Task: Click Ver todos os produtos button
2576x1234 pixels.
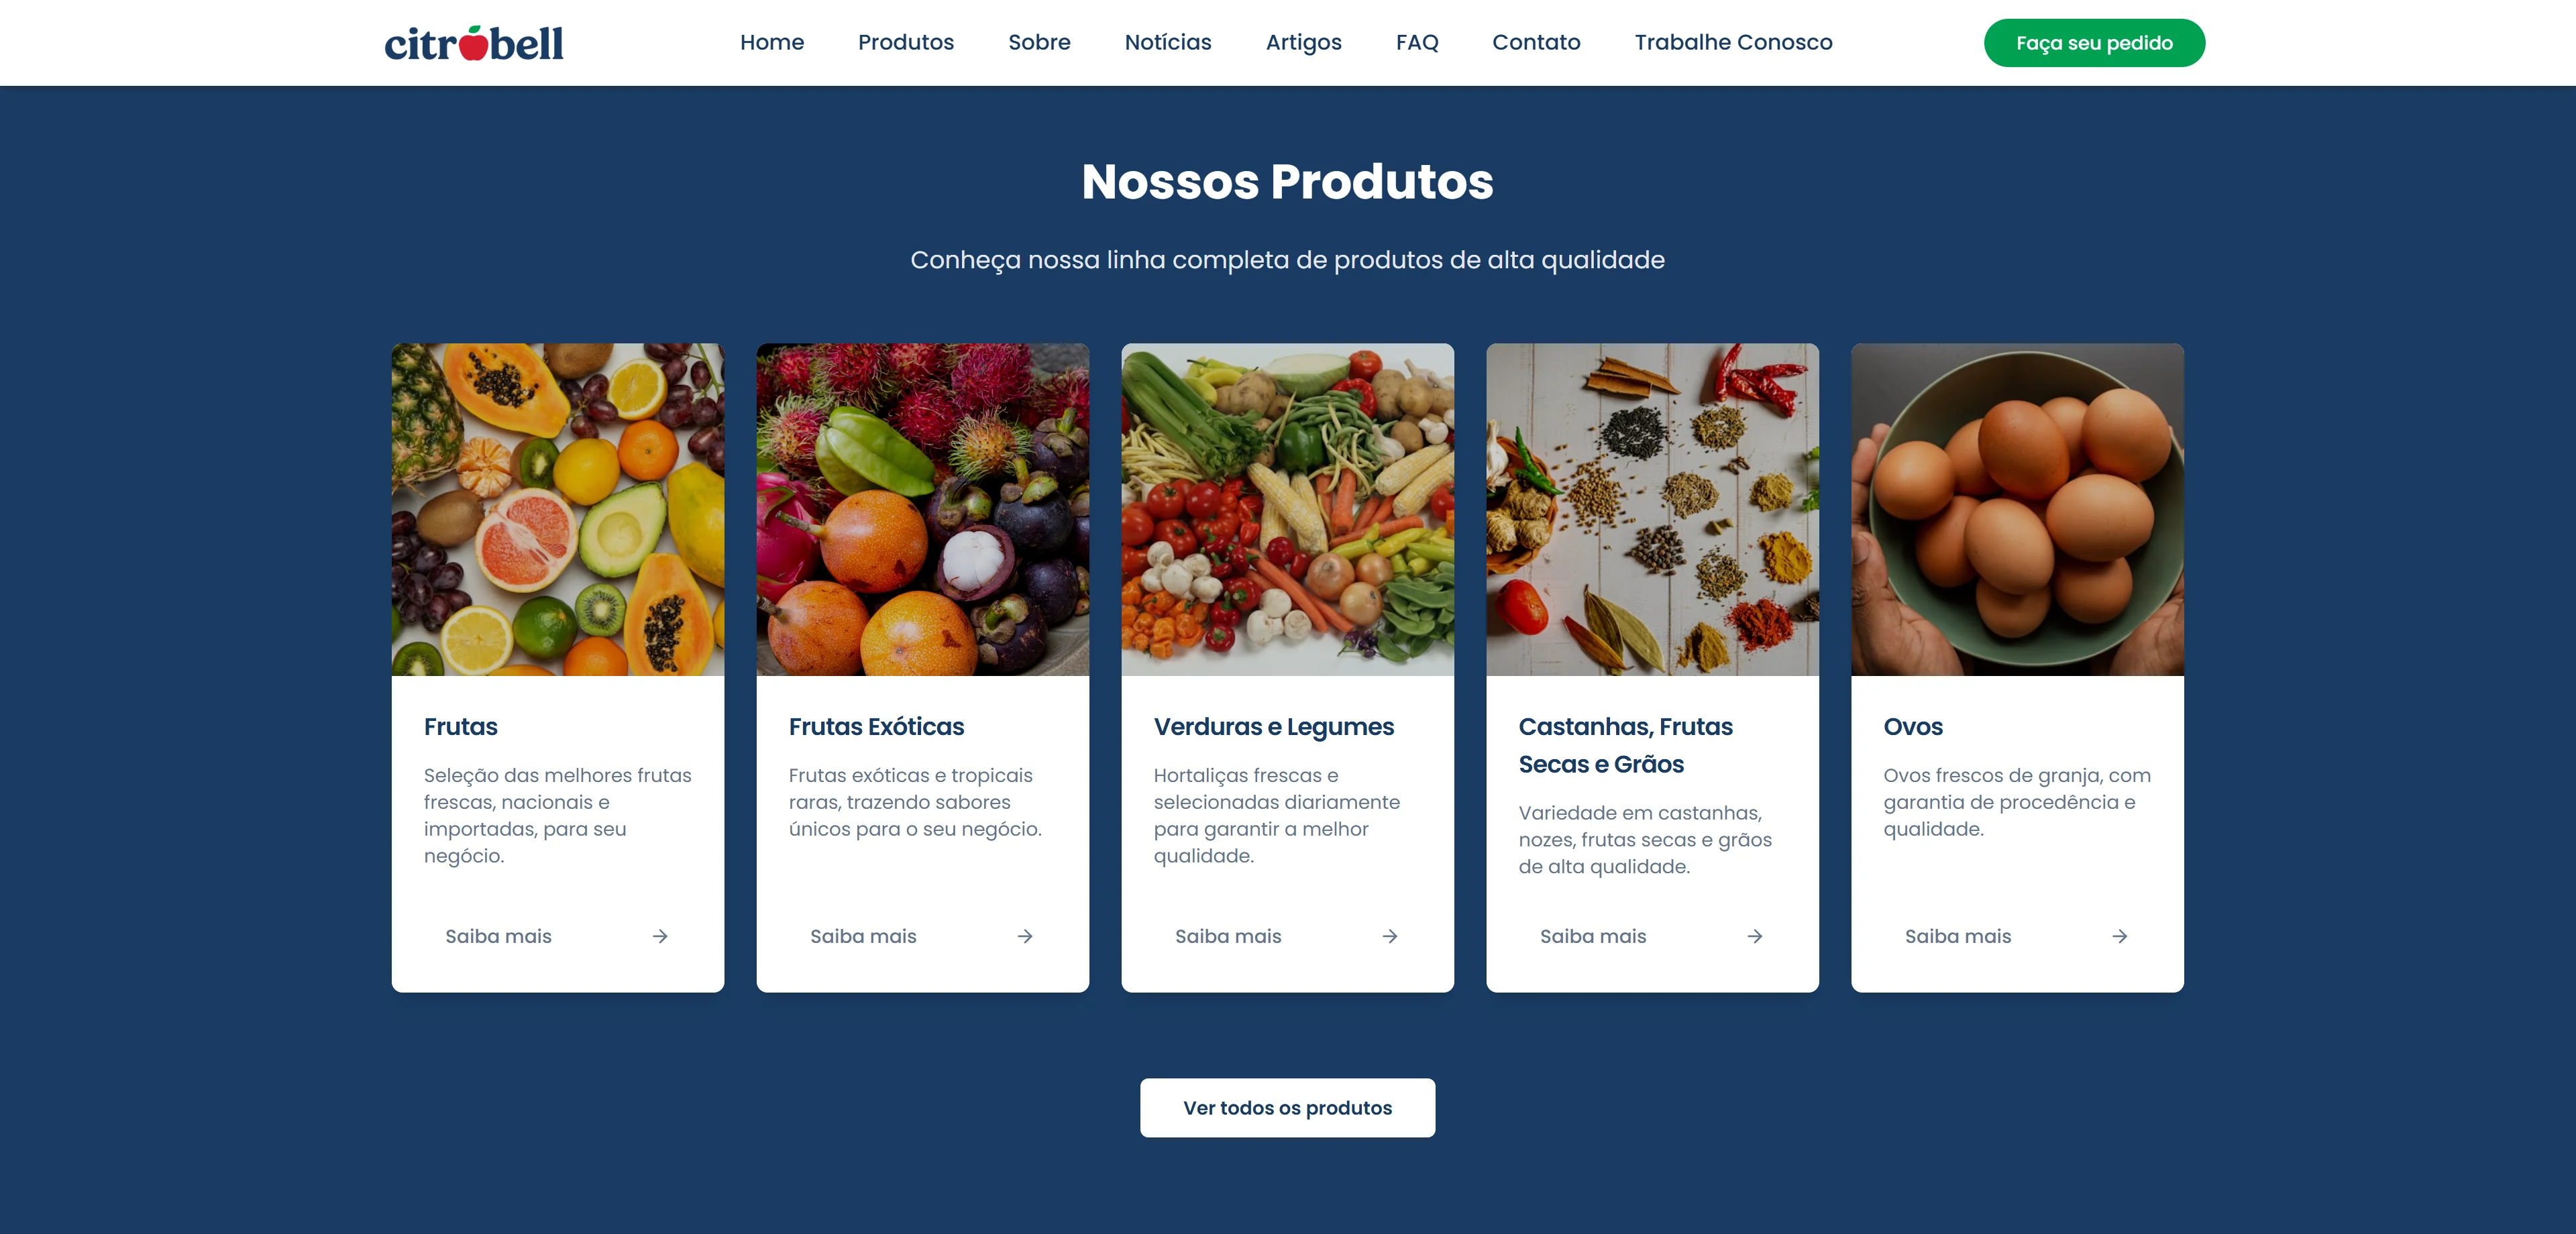Action: [x=1287, y=1107]
